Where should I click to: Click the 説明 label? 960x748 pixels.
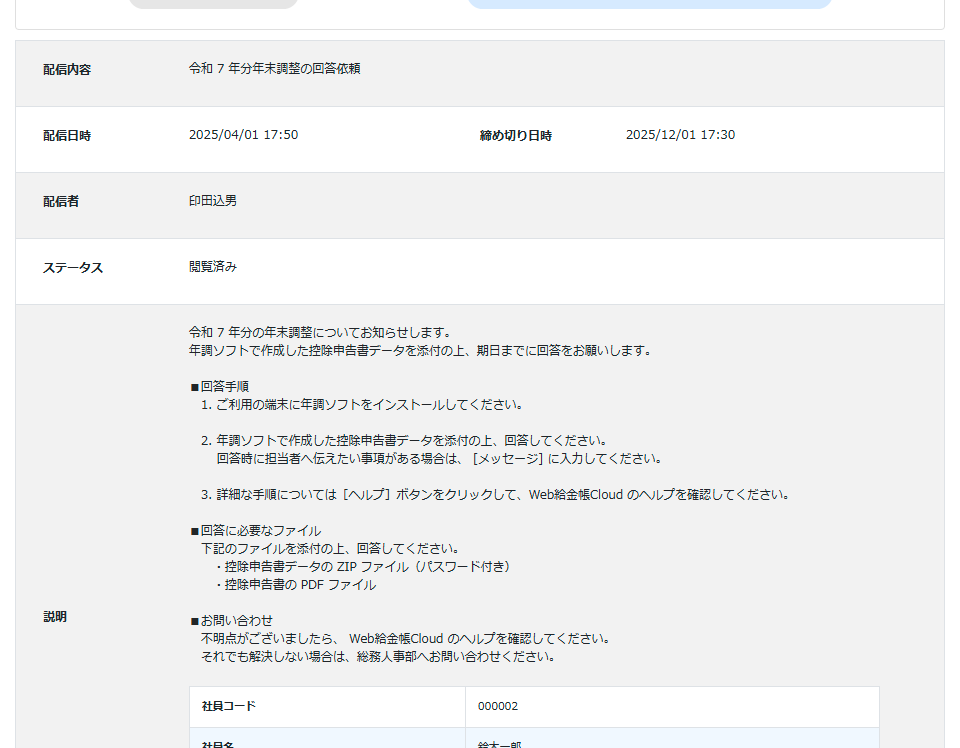55,617
